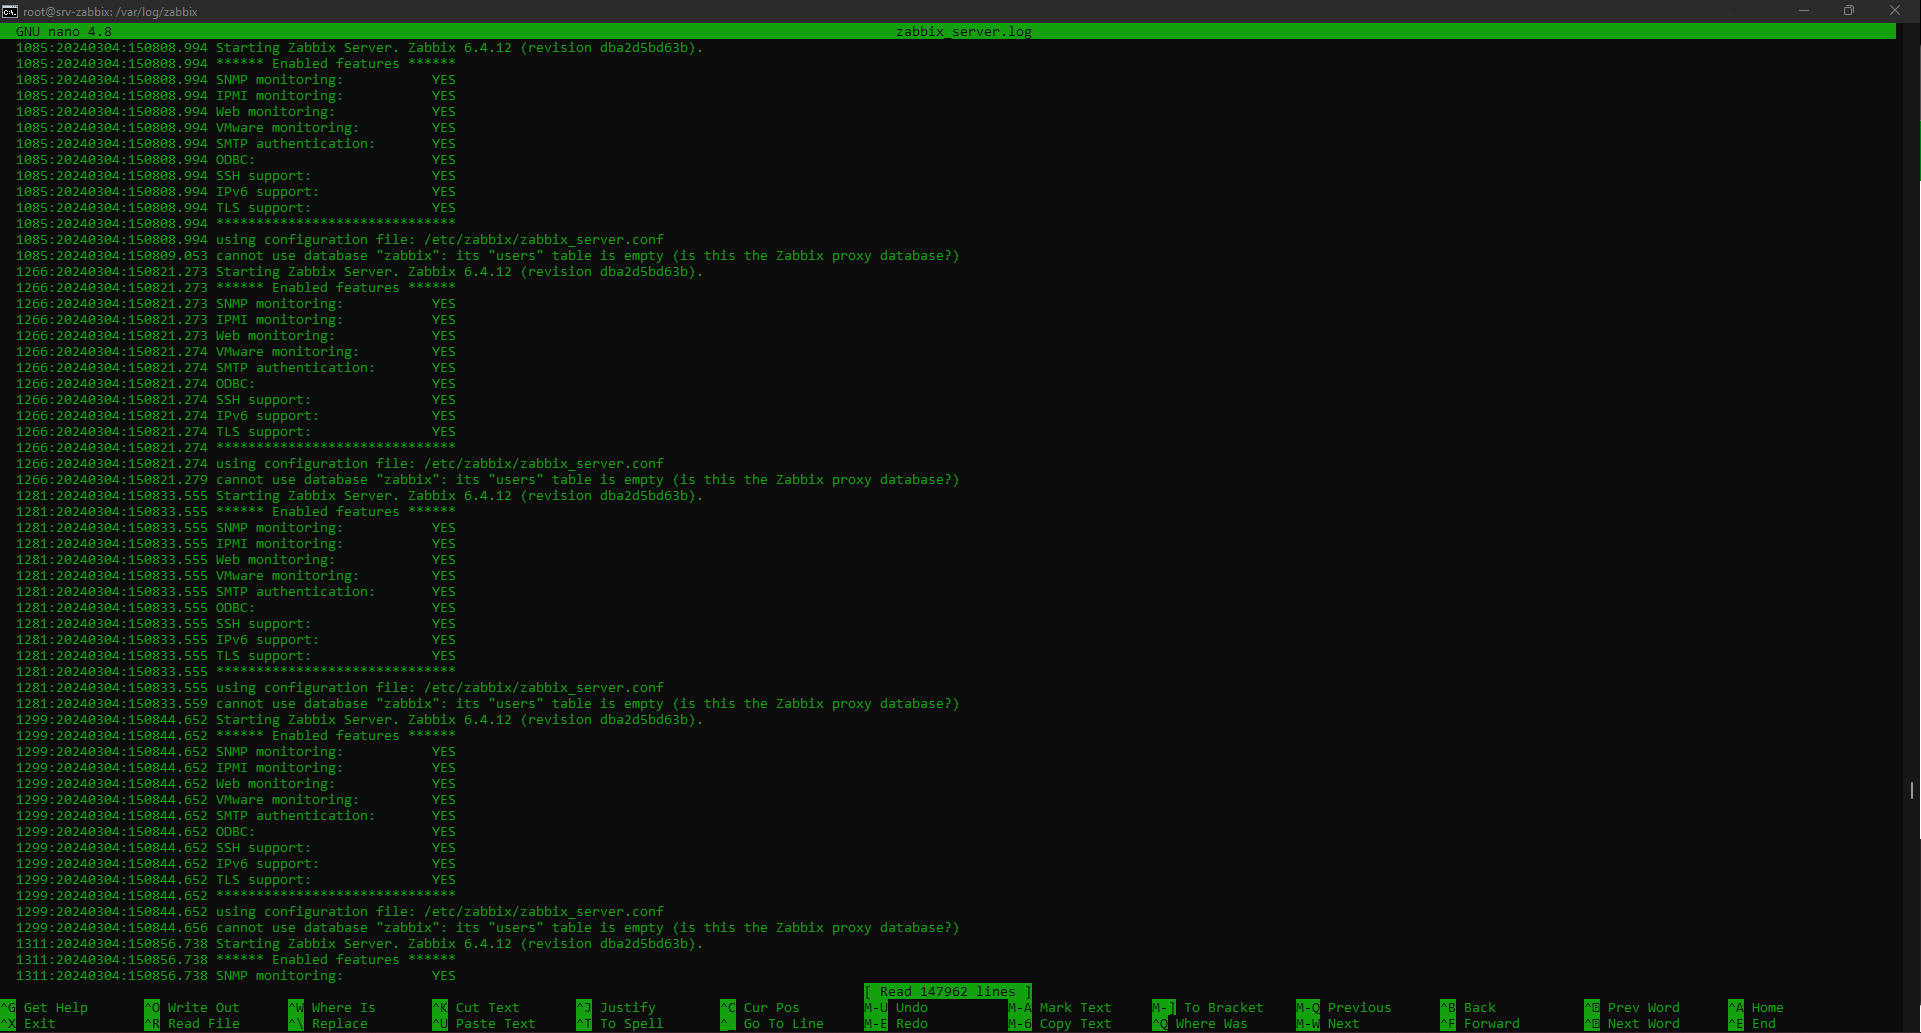Place cursor on PID 1085 "Starting Zabbix Server" line
Image resolution: width=1921 pixels, height=1033 pixels.
click(360, 48)
